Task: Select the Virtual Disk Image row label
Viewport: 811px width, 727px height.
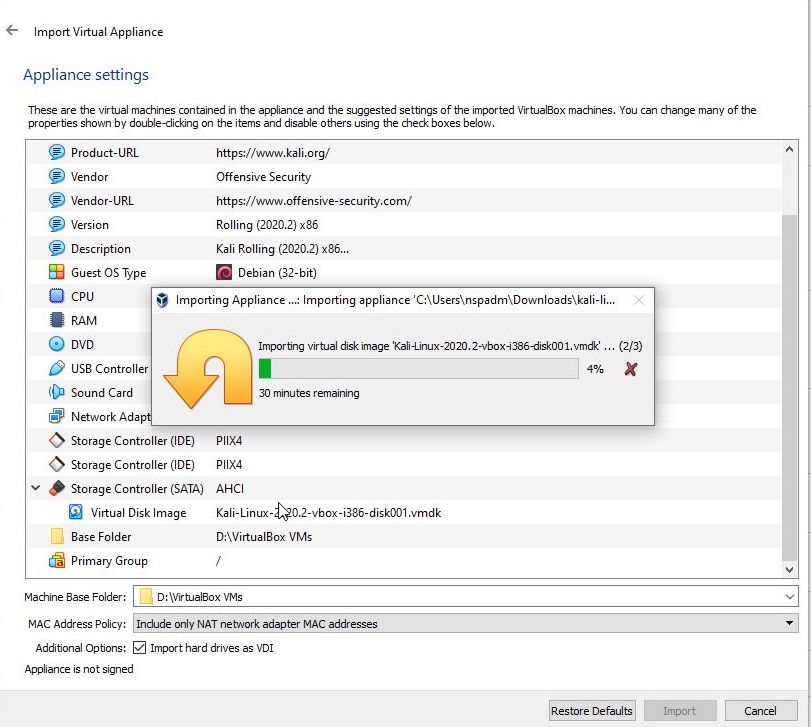Action: click(x=139, y=513)
